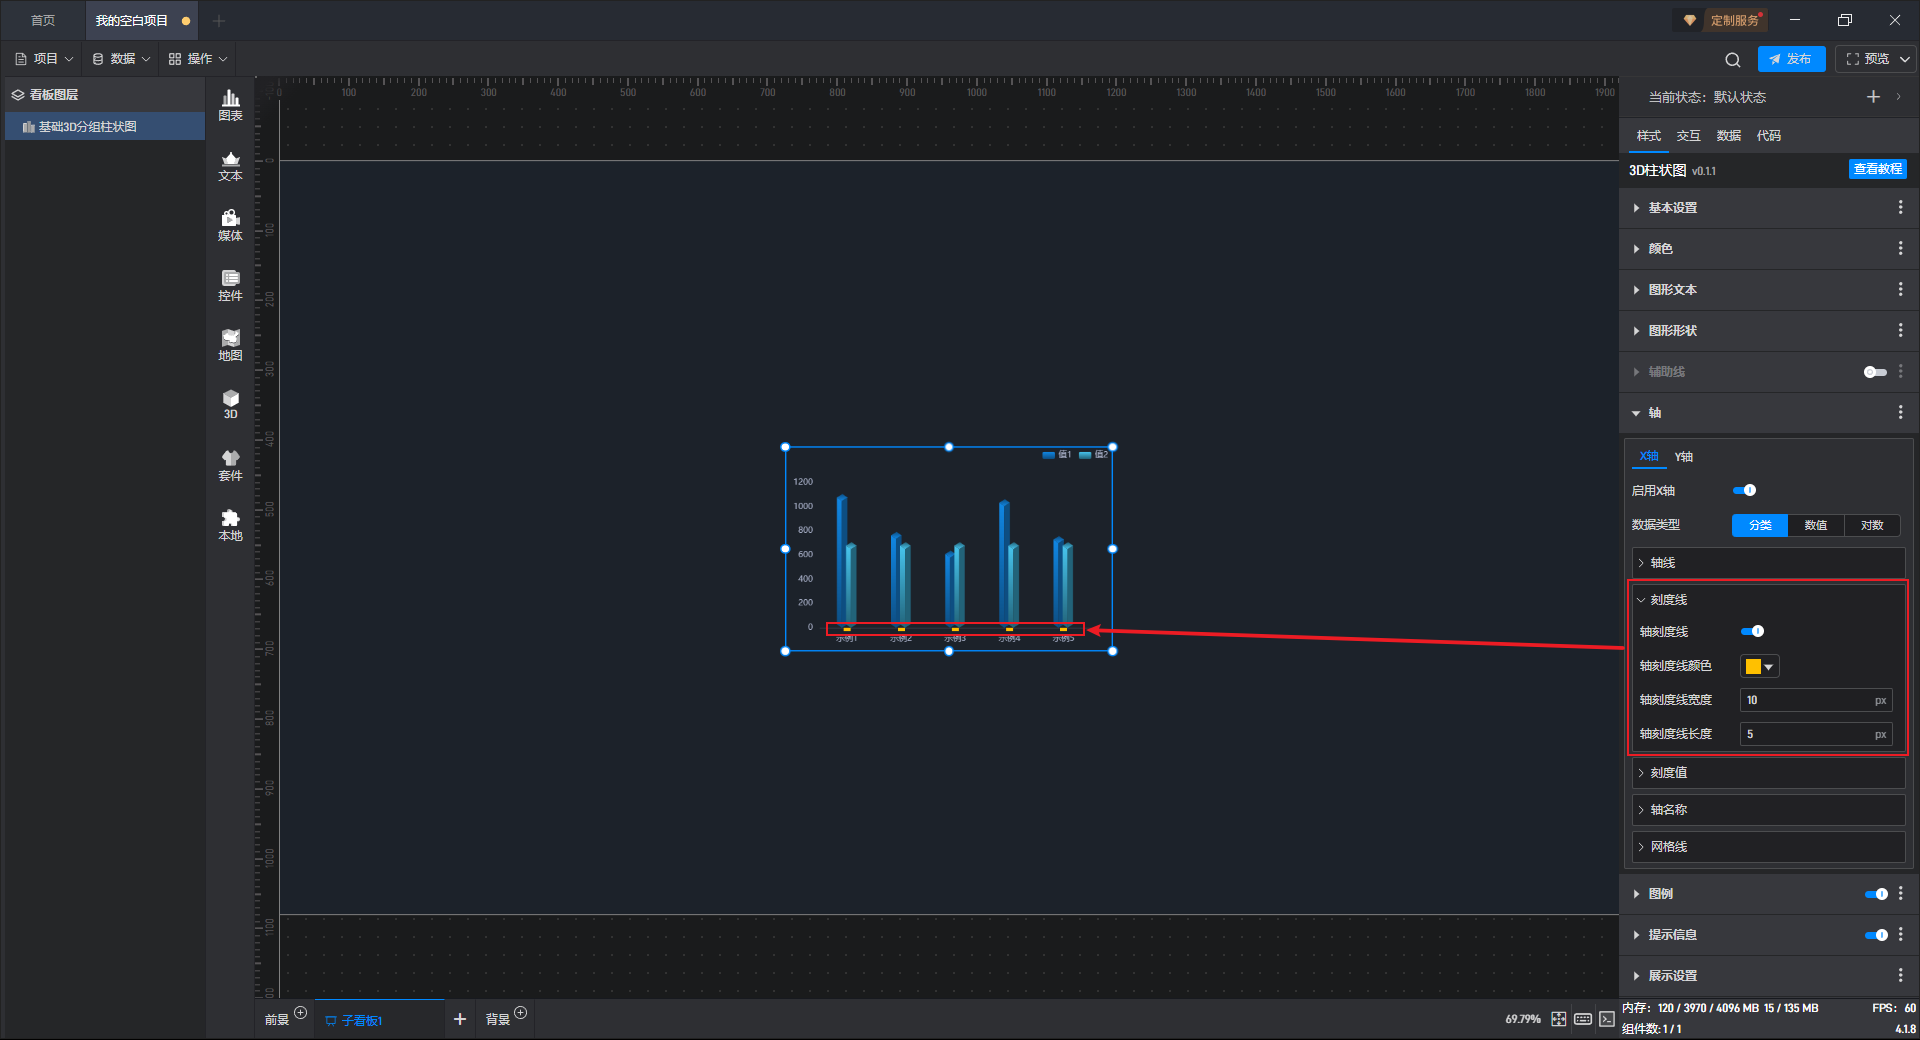1920x1040 pixels.
Task: Add a new project tab
Action: coord(219,20)
